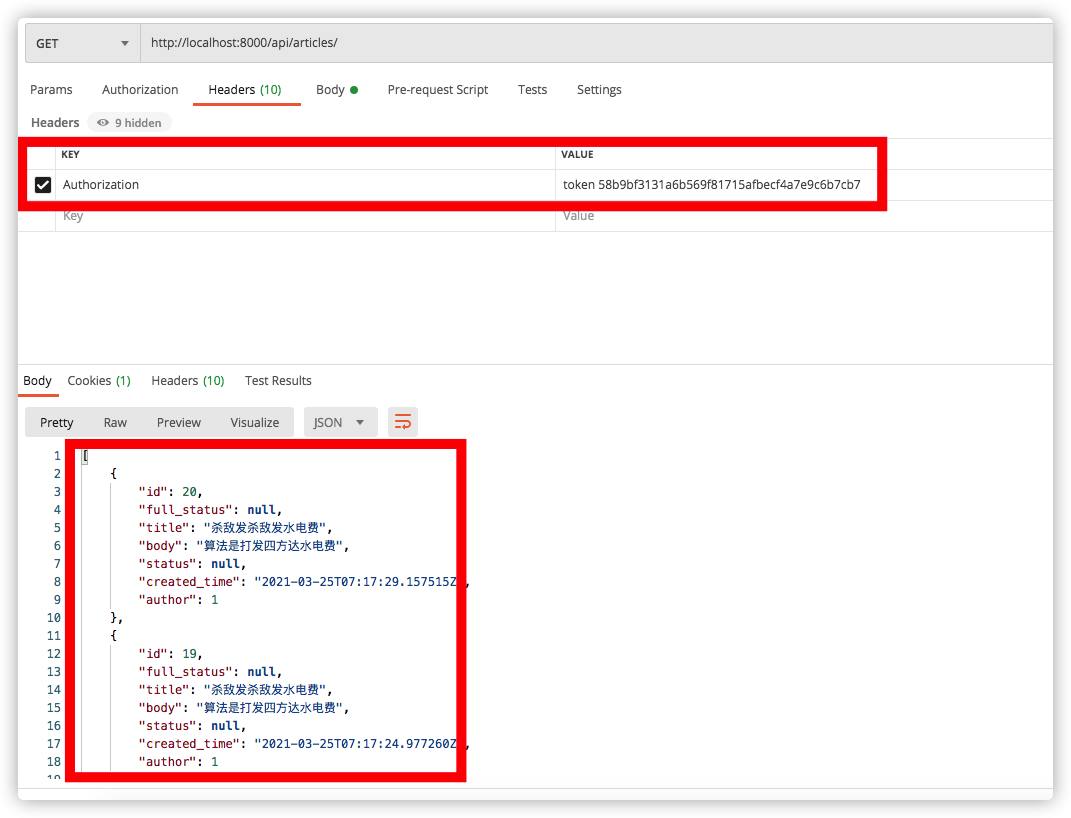This screenshot has height=818, width=1071.
Task: View the response Headers (10) tab
Action: point(187,381)
